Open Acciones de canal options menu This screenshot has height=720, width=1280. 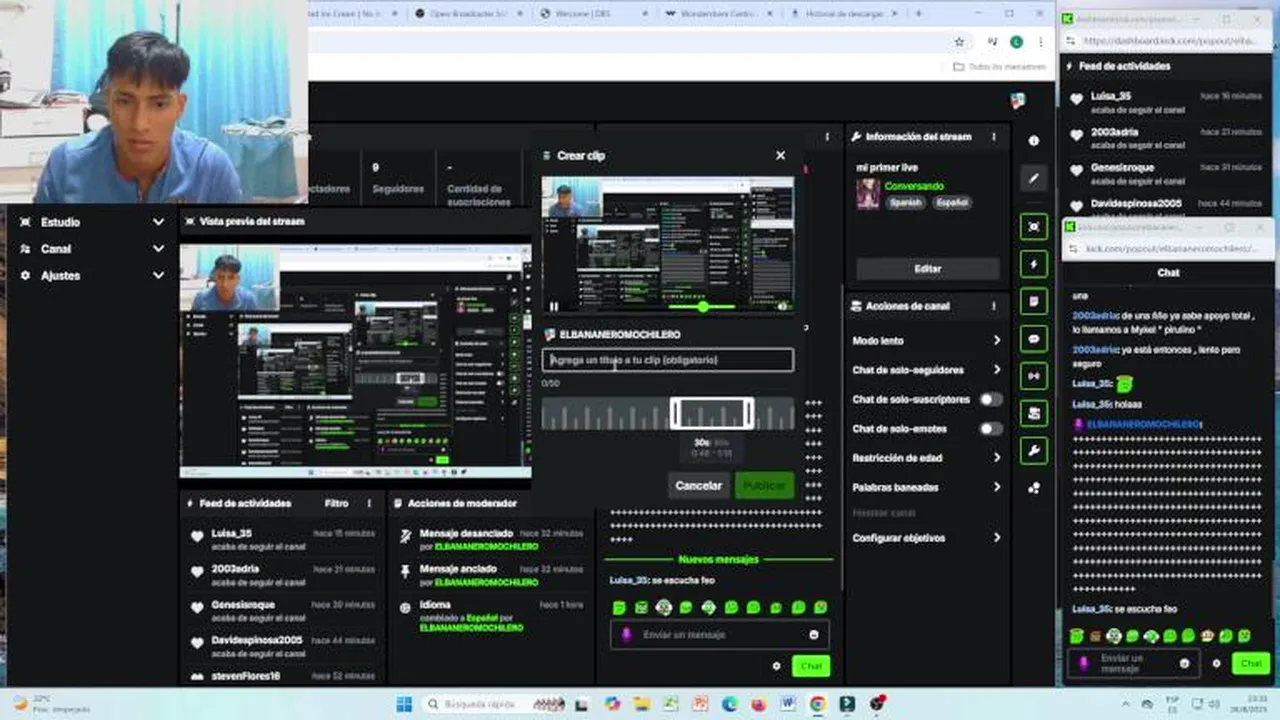[x=993, y=306]
